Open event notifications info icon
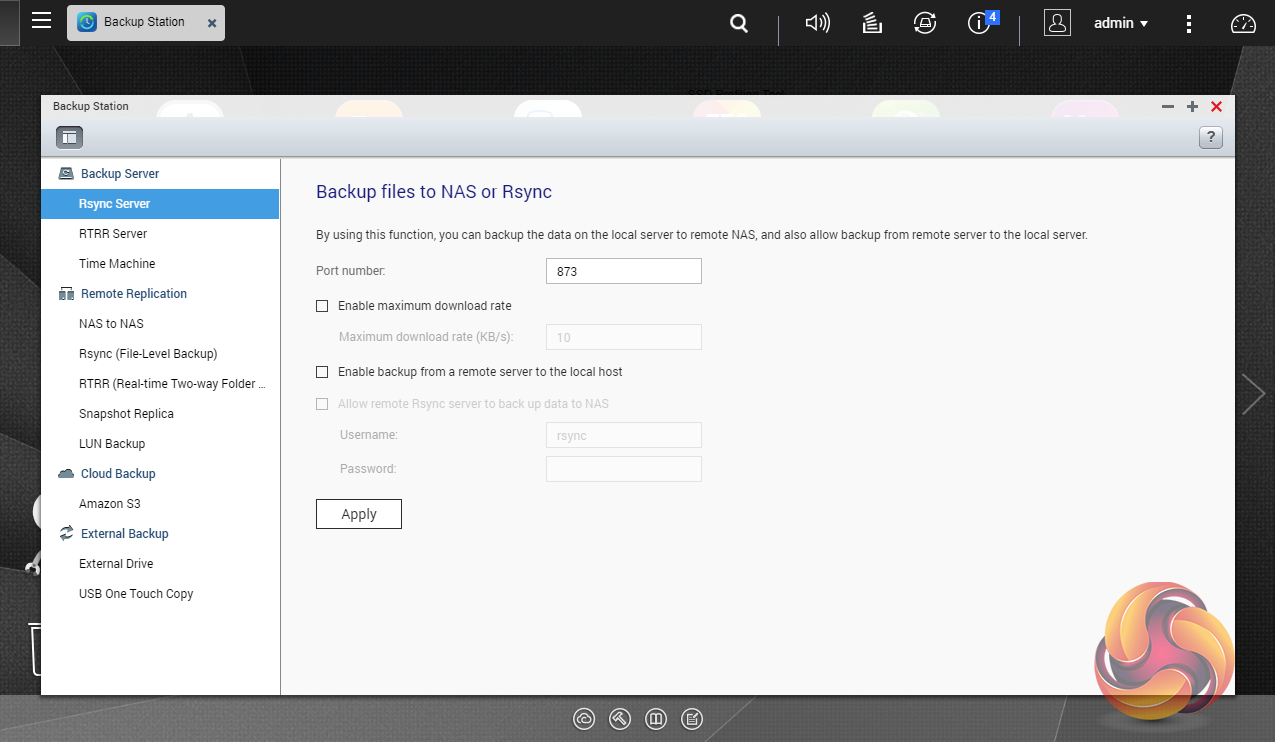The height and width of the screenshot is (746, 1275). coord(980,23)
